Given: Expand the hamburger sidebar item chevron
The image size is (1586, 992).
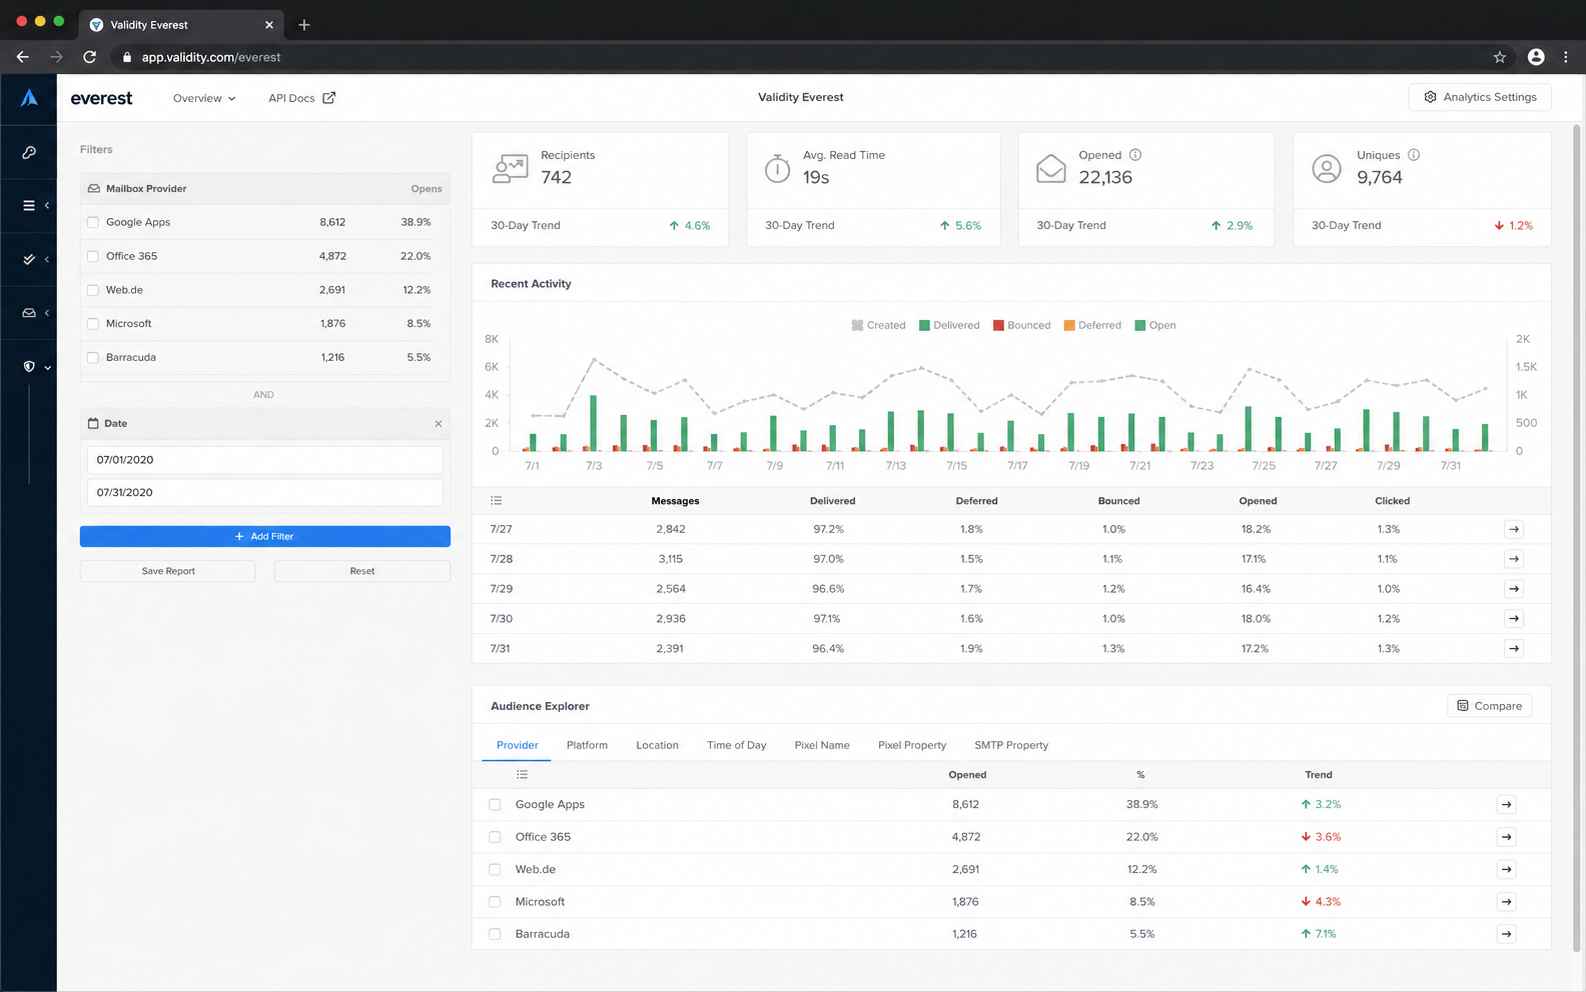Looking at the screenshot, I should point(47,205).
